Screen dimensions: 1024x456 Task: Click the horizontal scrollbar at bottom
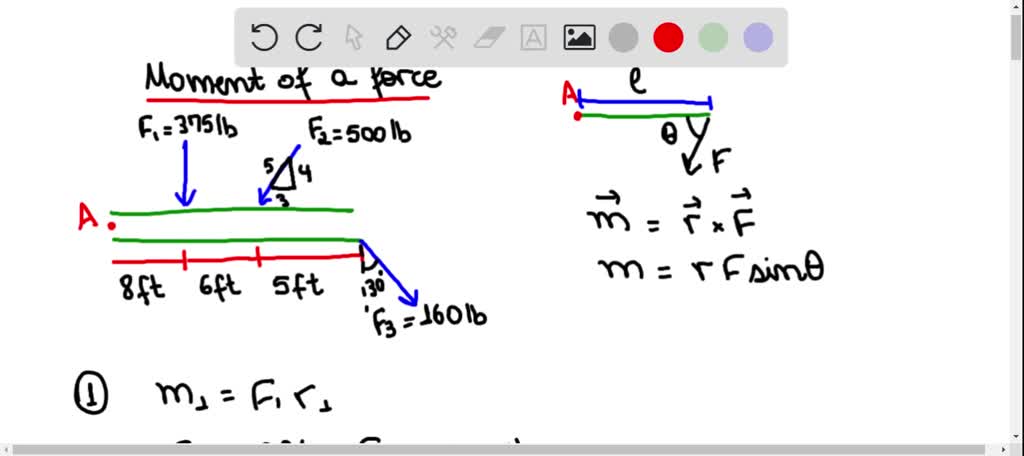506,450
